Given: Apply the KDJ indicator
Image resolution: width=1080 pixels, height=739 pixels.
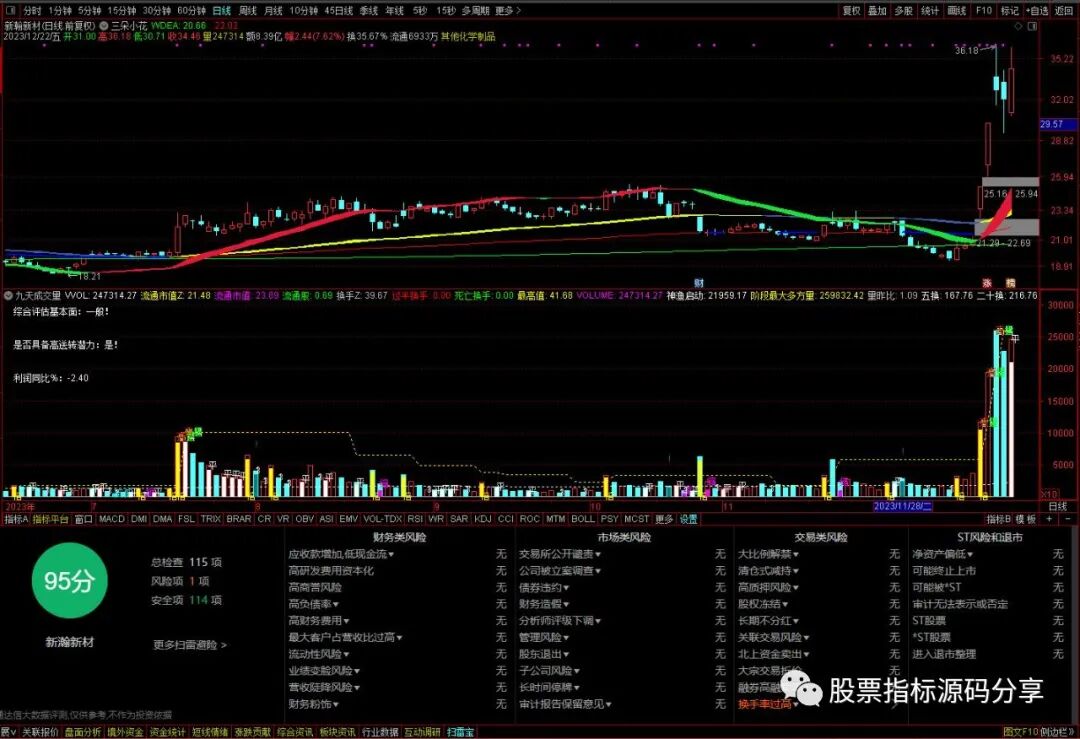Looking at the screenshot, I should (x=483, y=519).
